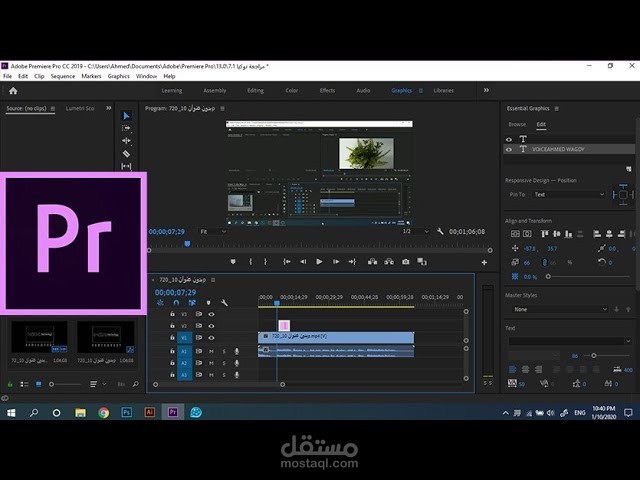Image resolution: width=640 pixels, height=480 pixels.
Task: Open Pin To dropdown showing Text
Action: coord(569,195)
